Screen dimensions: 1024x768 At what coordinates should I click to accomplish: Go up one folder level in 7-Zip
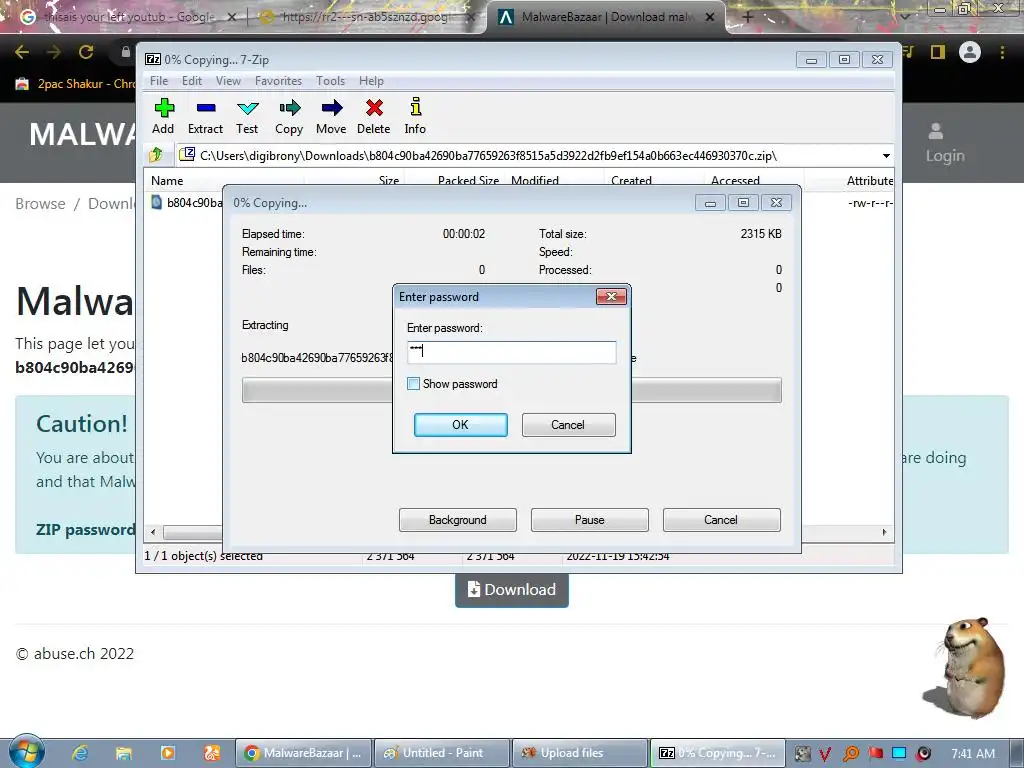(x=156, y=155)
